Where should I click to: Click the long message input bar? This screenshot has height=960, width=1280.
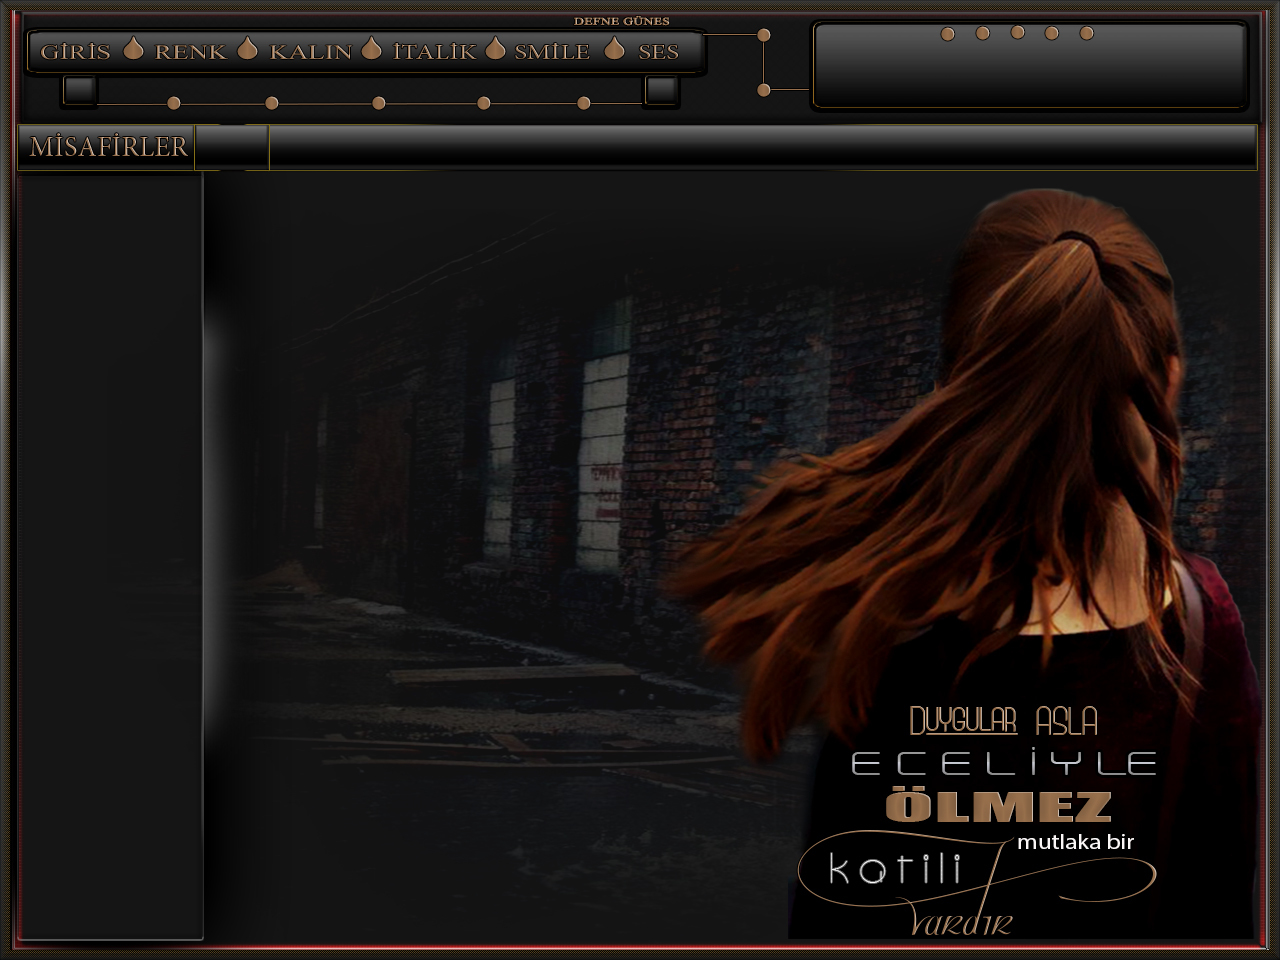pyautogui.click(x=762, y=147)
